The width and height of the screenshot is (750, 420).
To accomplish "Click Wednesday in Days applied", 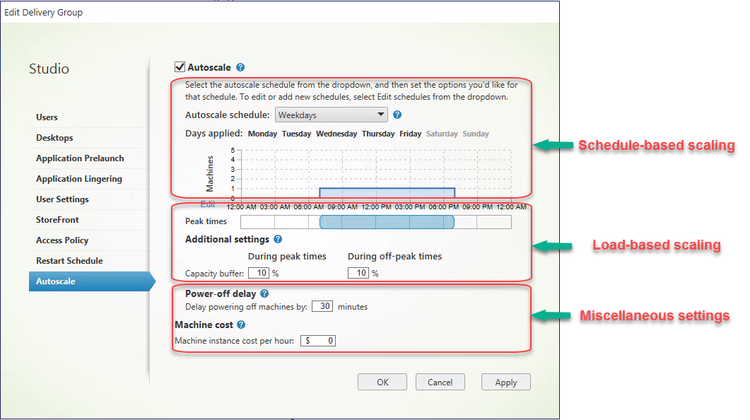I will (336, 134).
